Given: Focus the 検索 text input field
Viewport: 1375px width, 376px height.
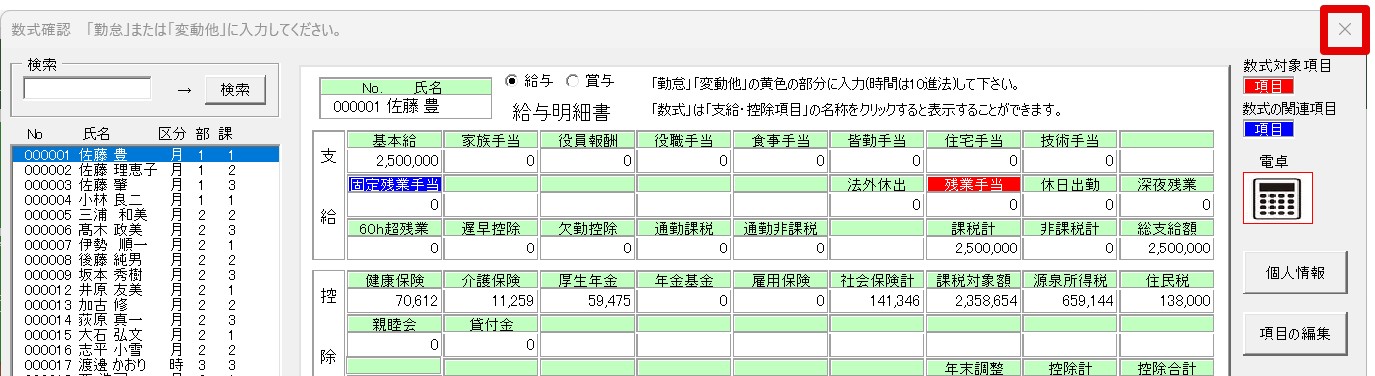Looking at the screenshot, I should tap(87, 89).
